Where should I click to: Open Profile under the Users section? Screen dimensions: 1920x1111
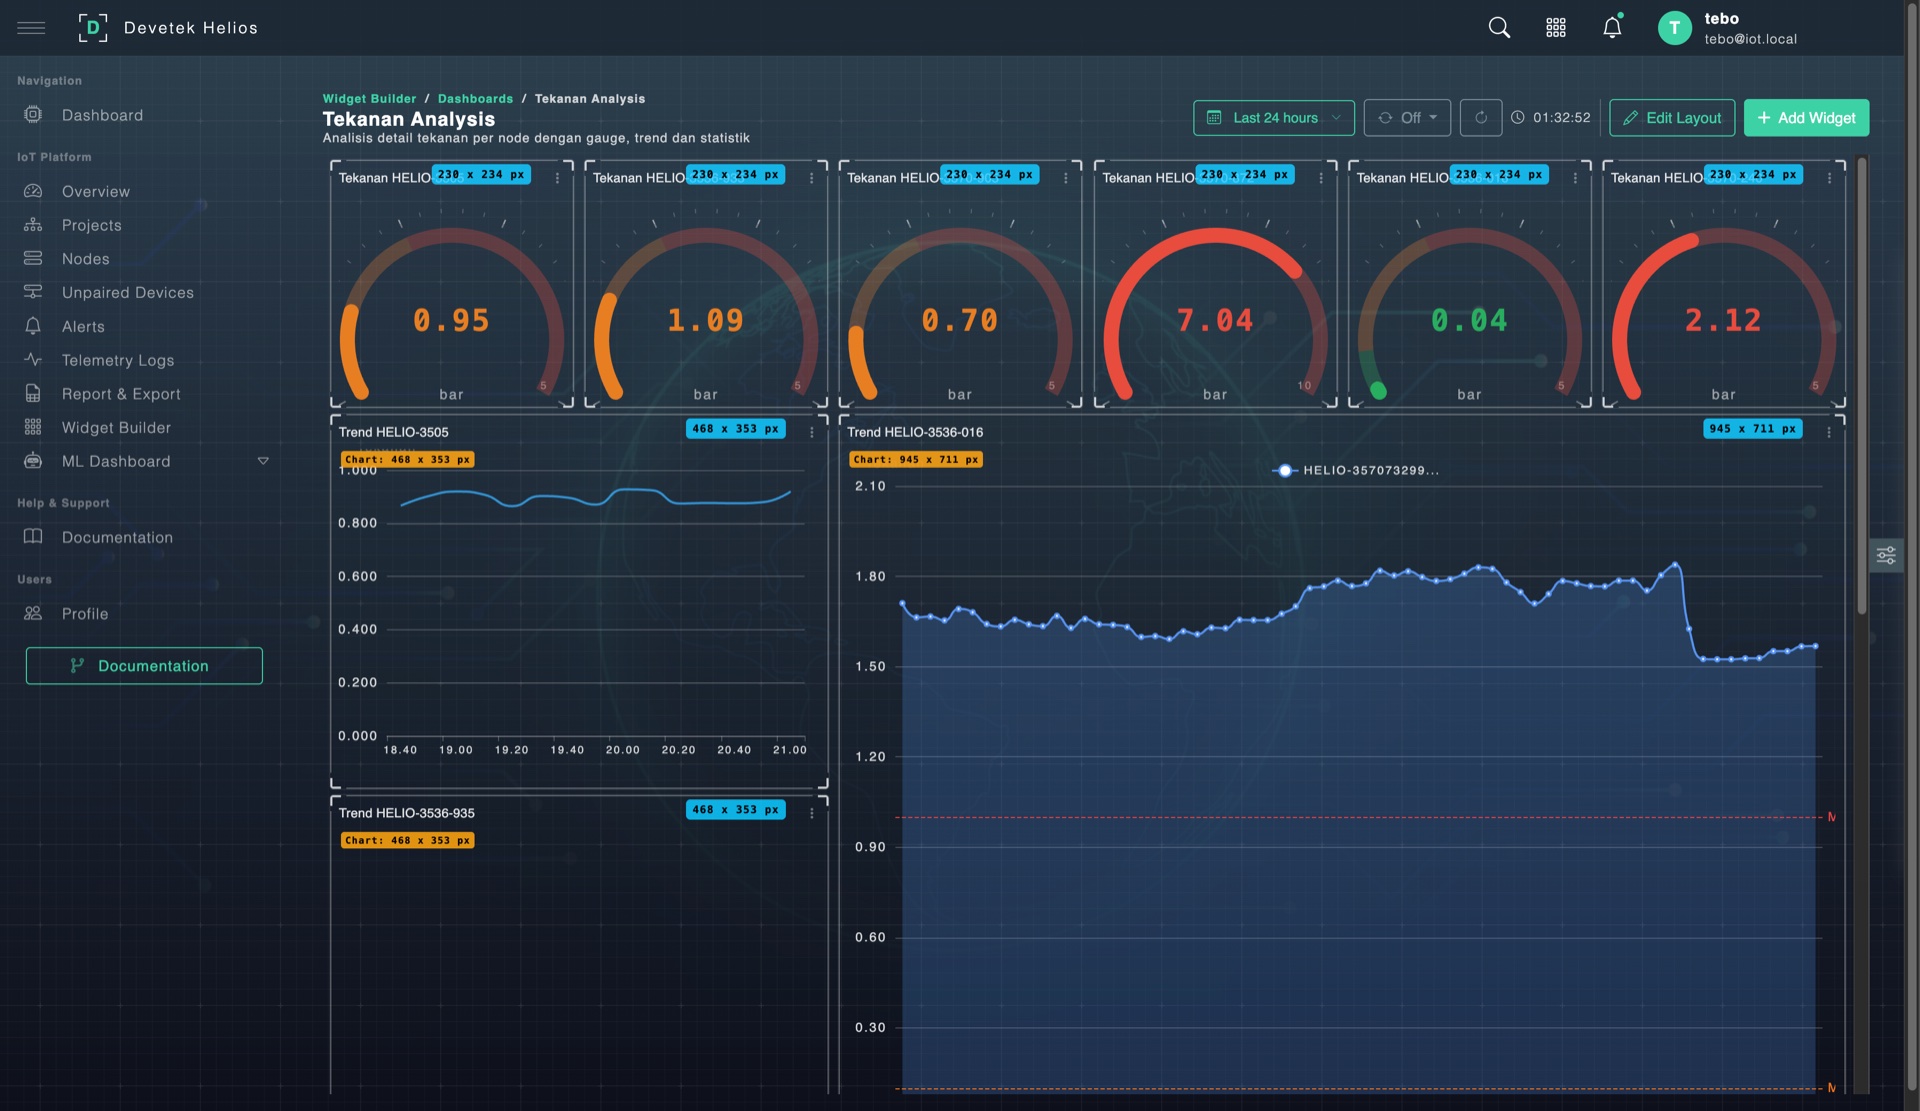(x=85, y=613)
